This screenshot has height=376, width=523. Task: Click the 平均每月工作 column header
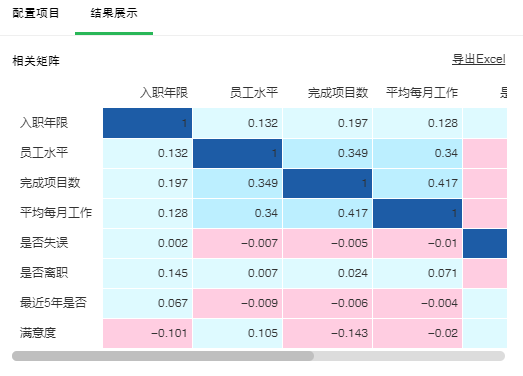[x=422, y=92]
